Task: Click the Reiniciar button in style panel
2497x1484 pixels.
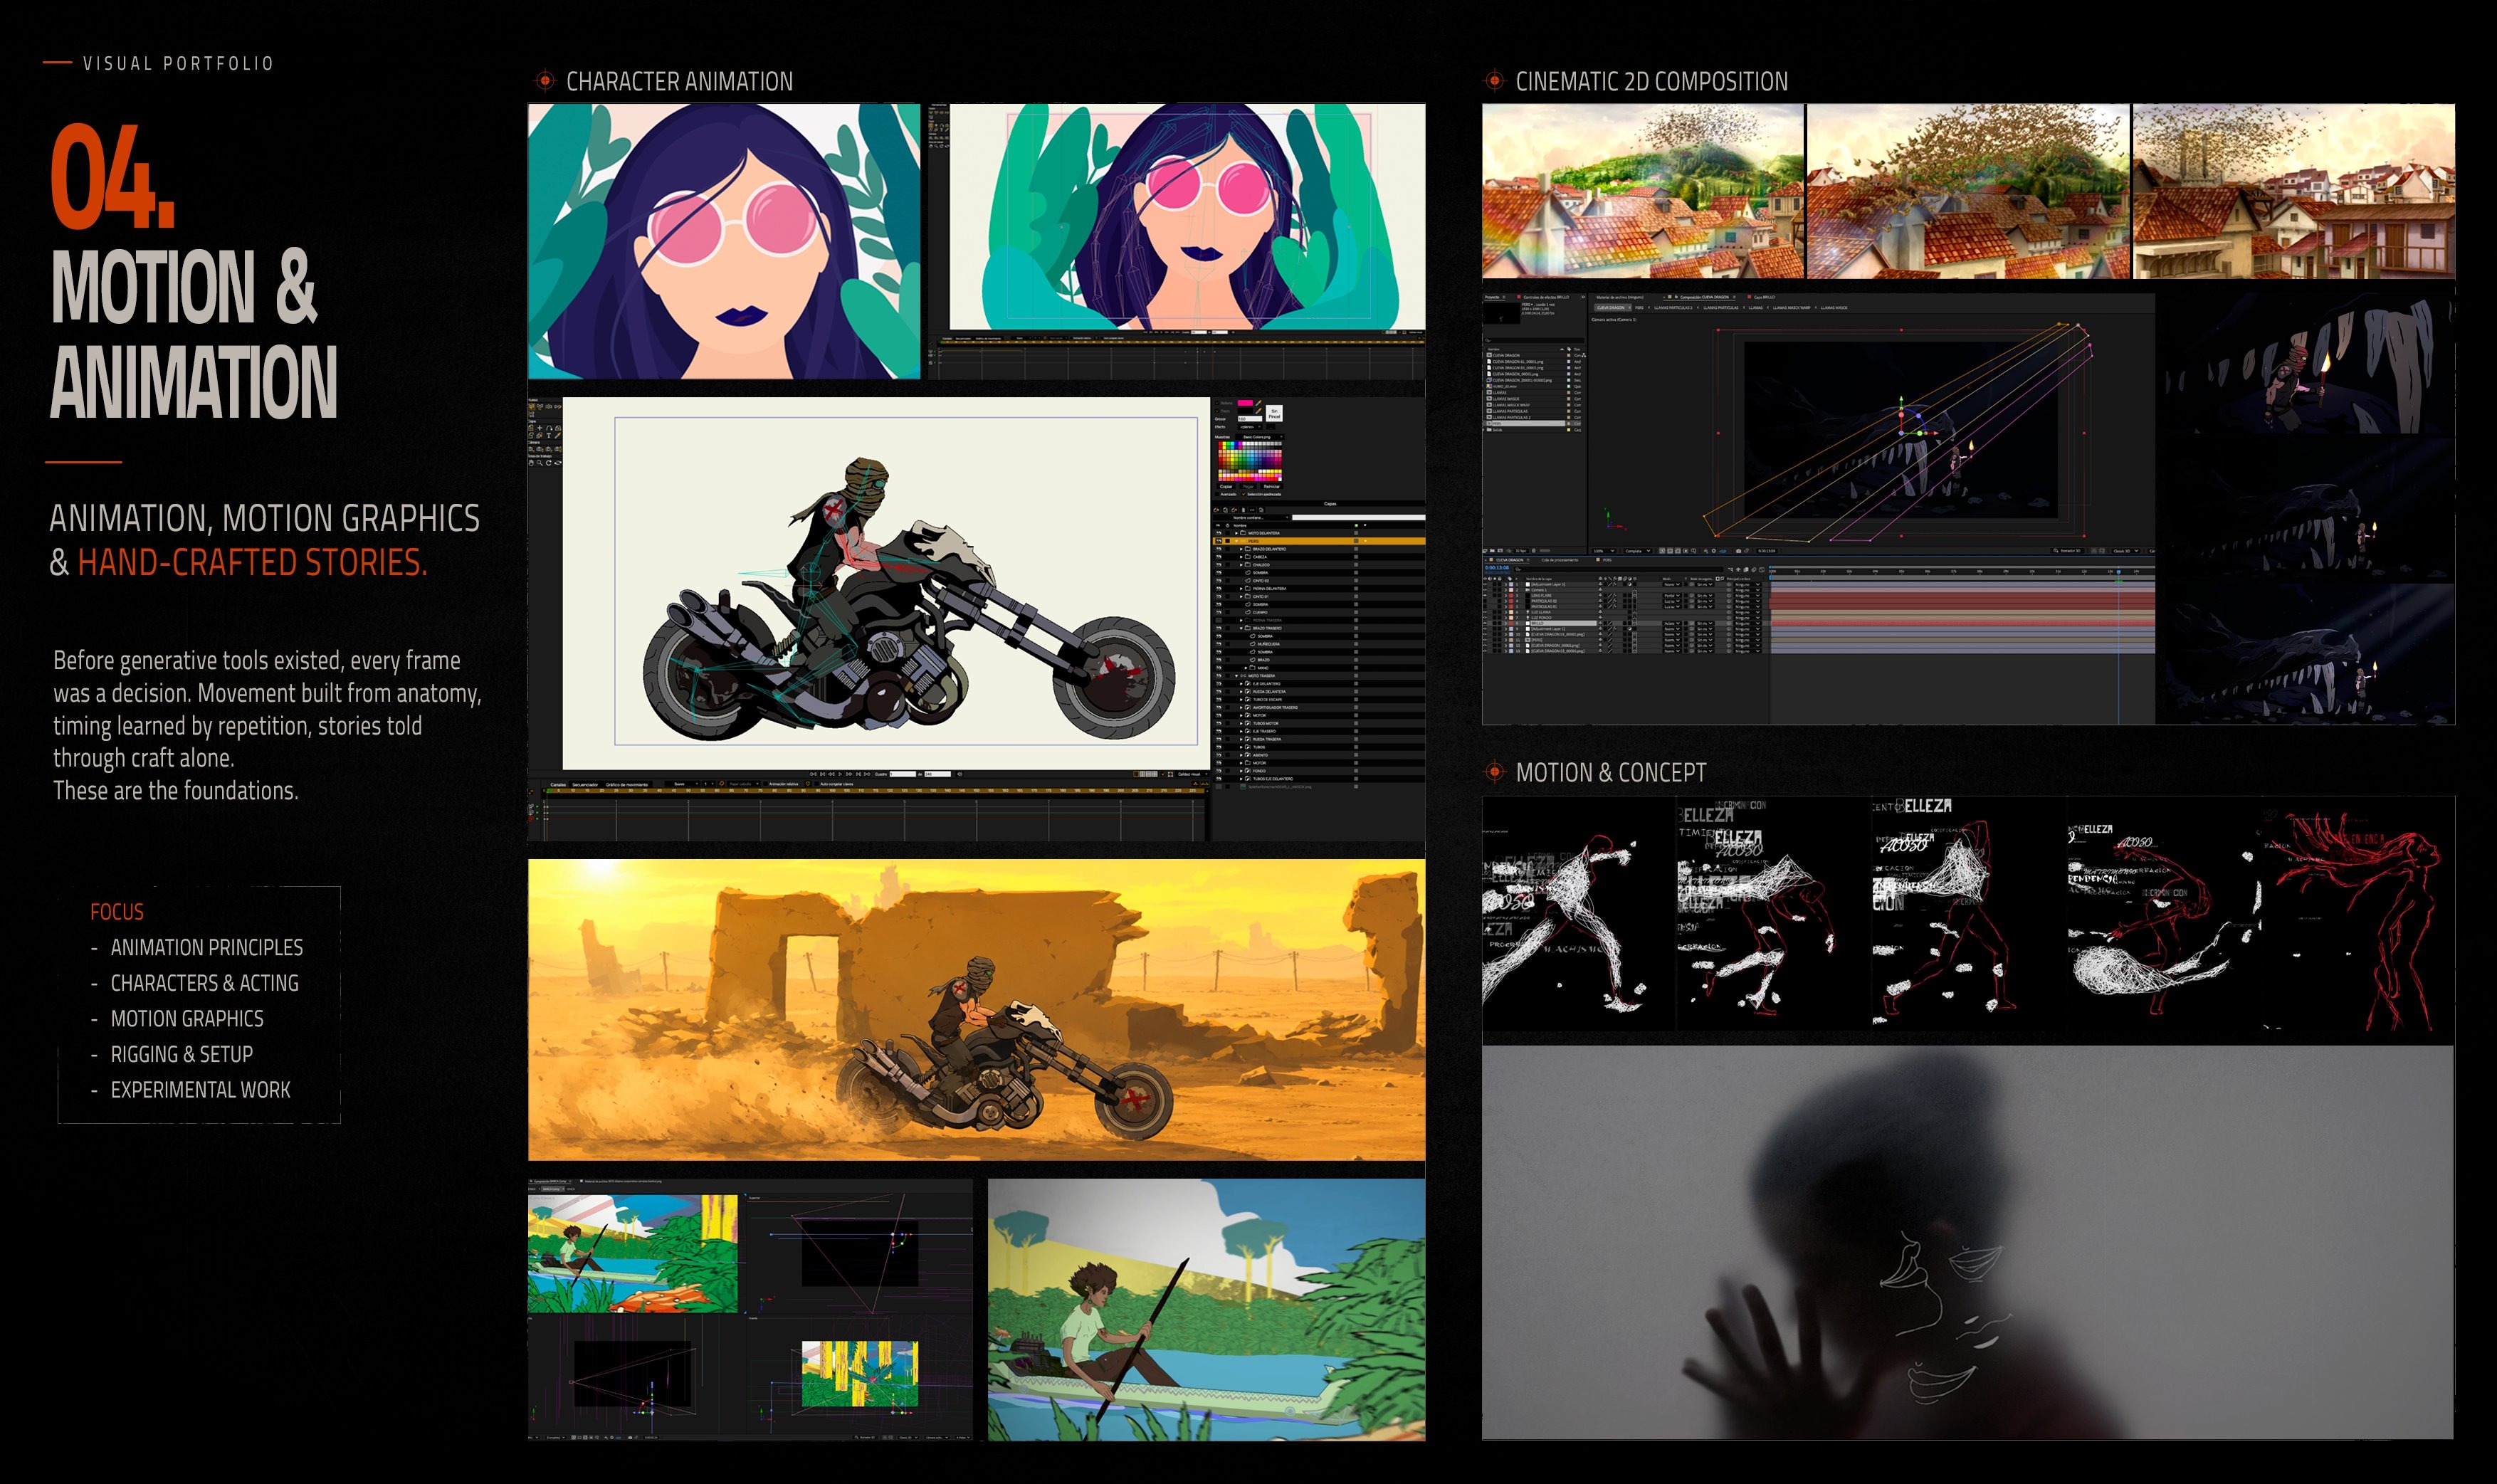Action: (x=1272, y=486)
